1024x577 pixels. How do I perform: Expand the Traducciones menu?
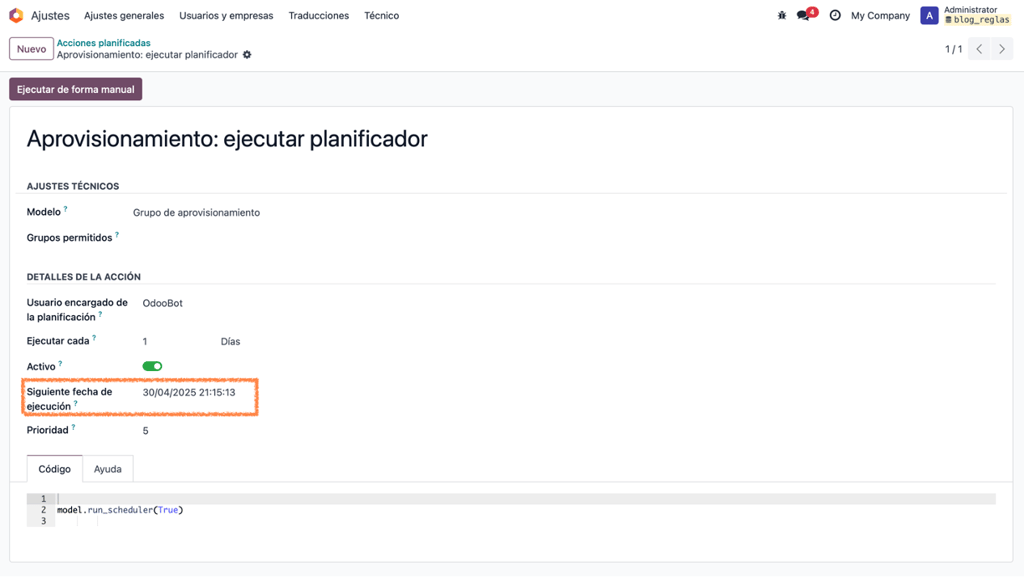point(319,16)
